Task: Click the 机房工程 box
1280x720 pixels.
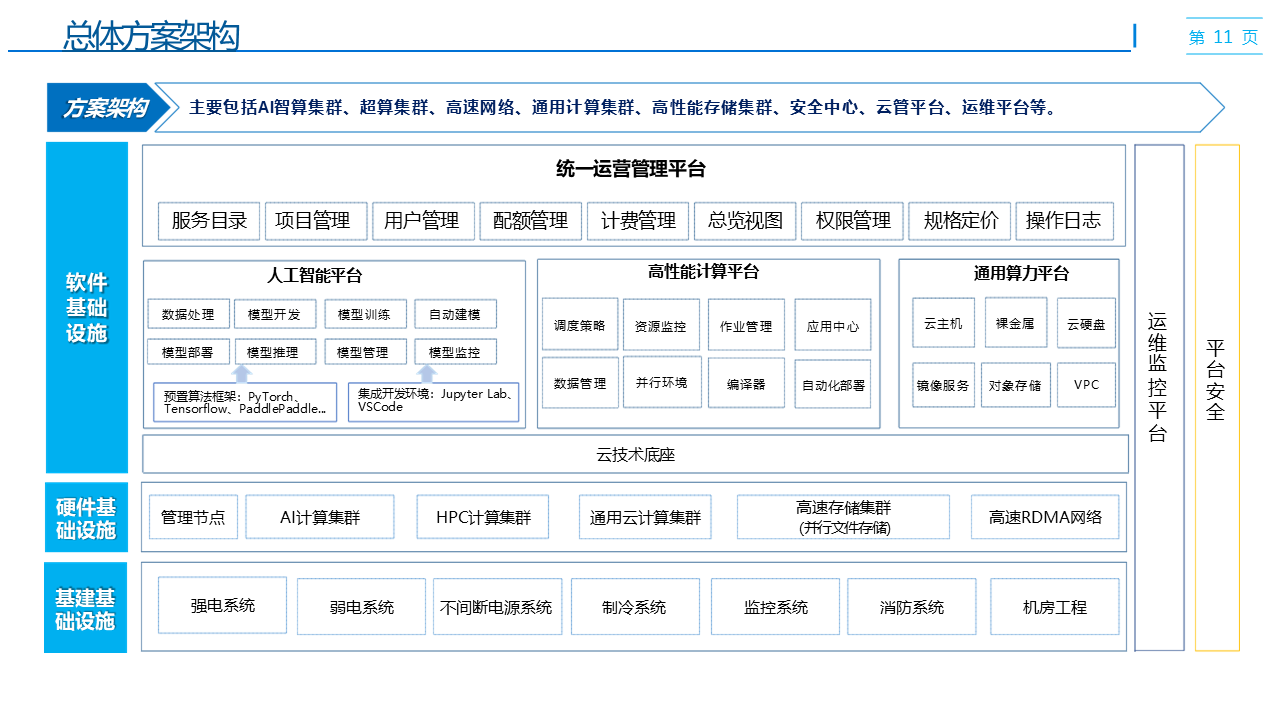Action: (x=1055, y=607)
